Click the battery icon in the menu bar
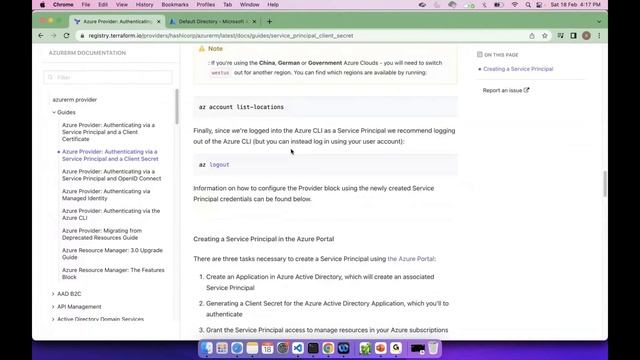This screenshot has height=360, width=640. coord(498,5)
